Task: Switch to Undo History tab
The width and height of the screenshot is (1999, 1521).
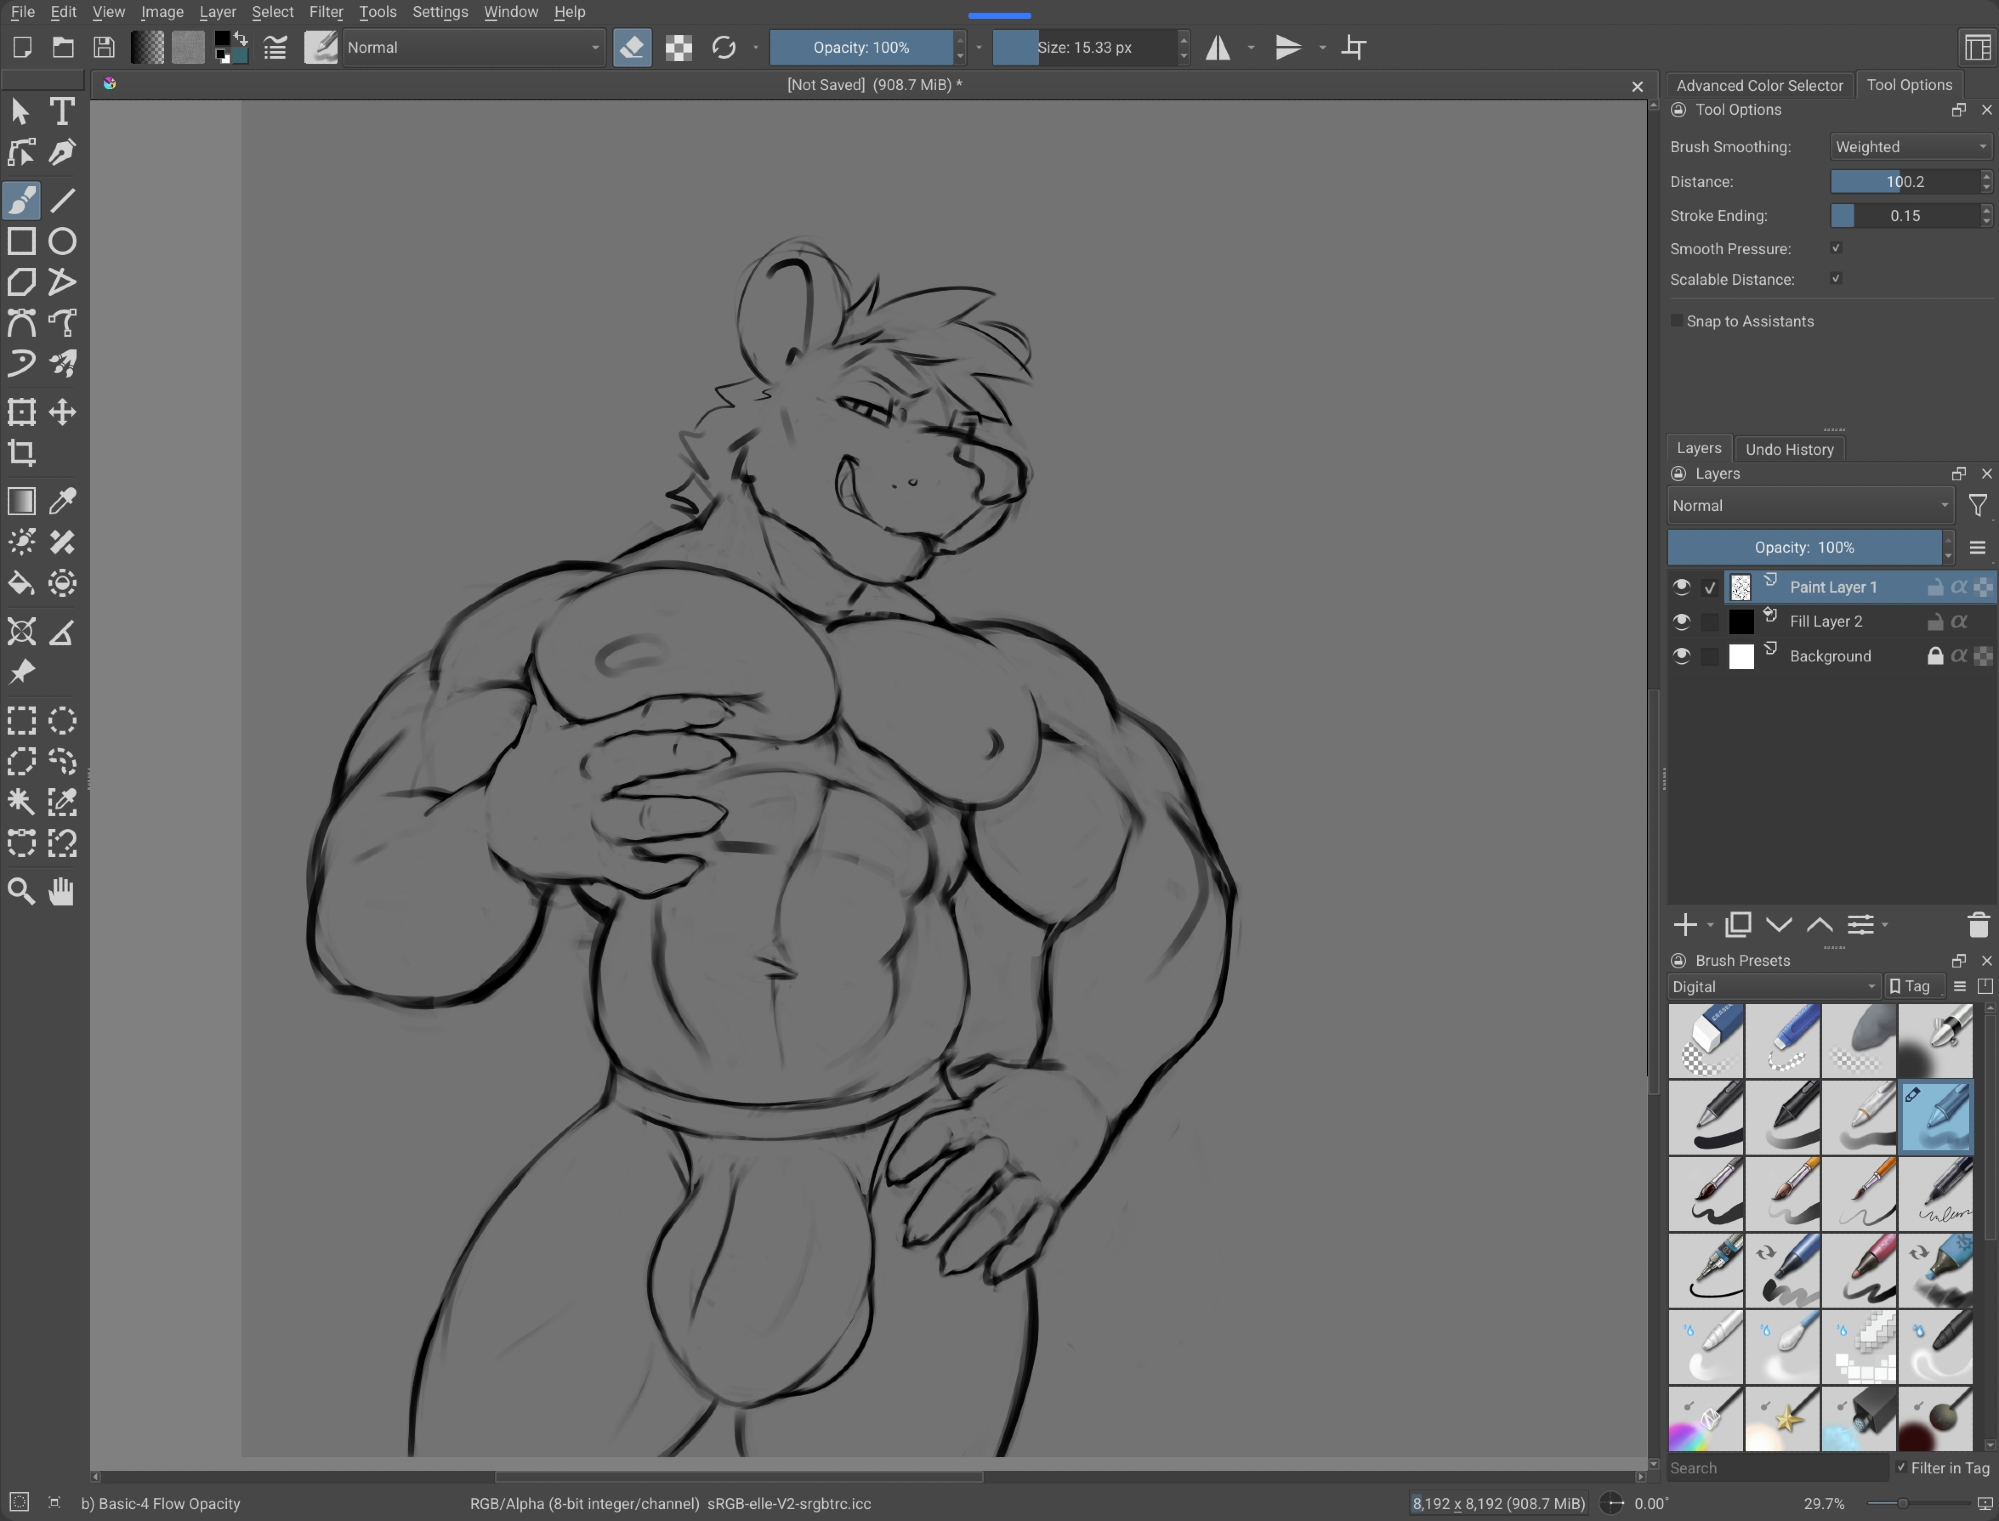Action: [1789, 449]
